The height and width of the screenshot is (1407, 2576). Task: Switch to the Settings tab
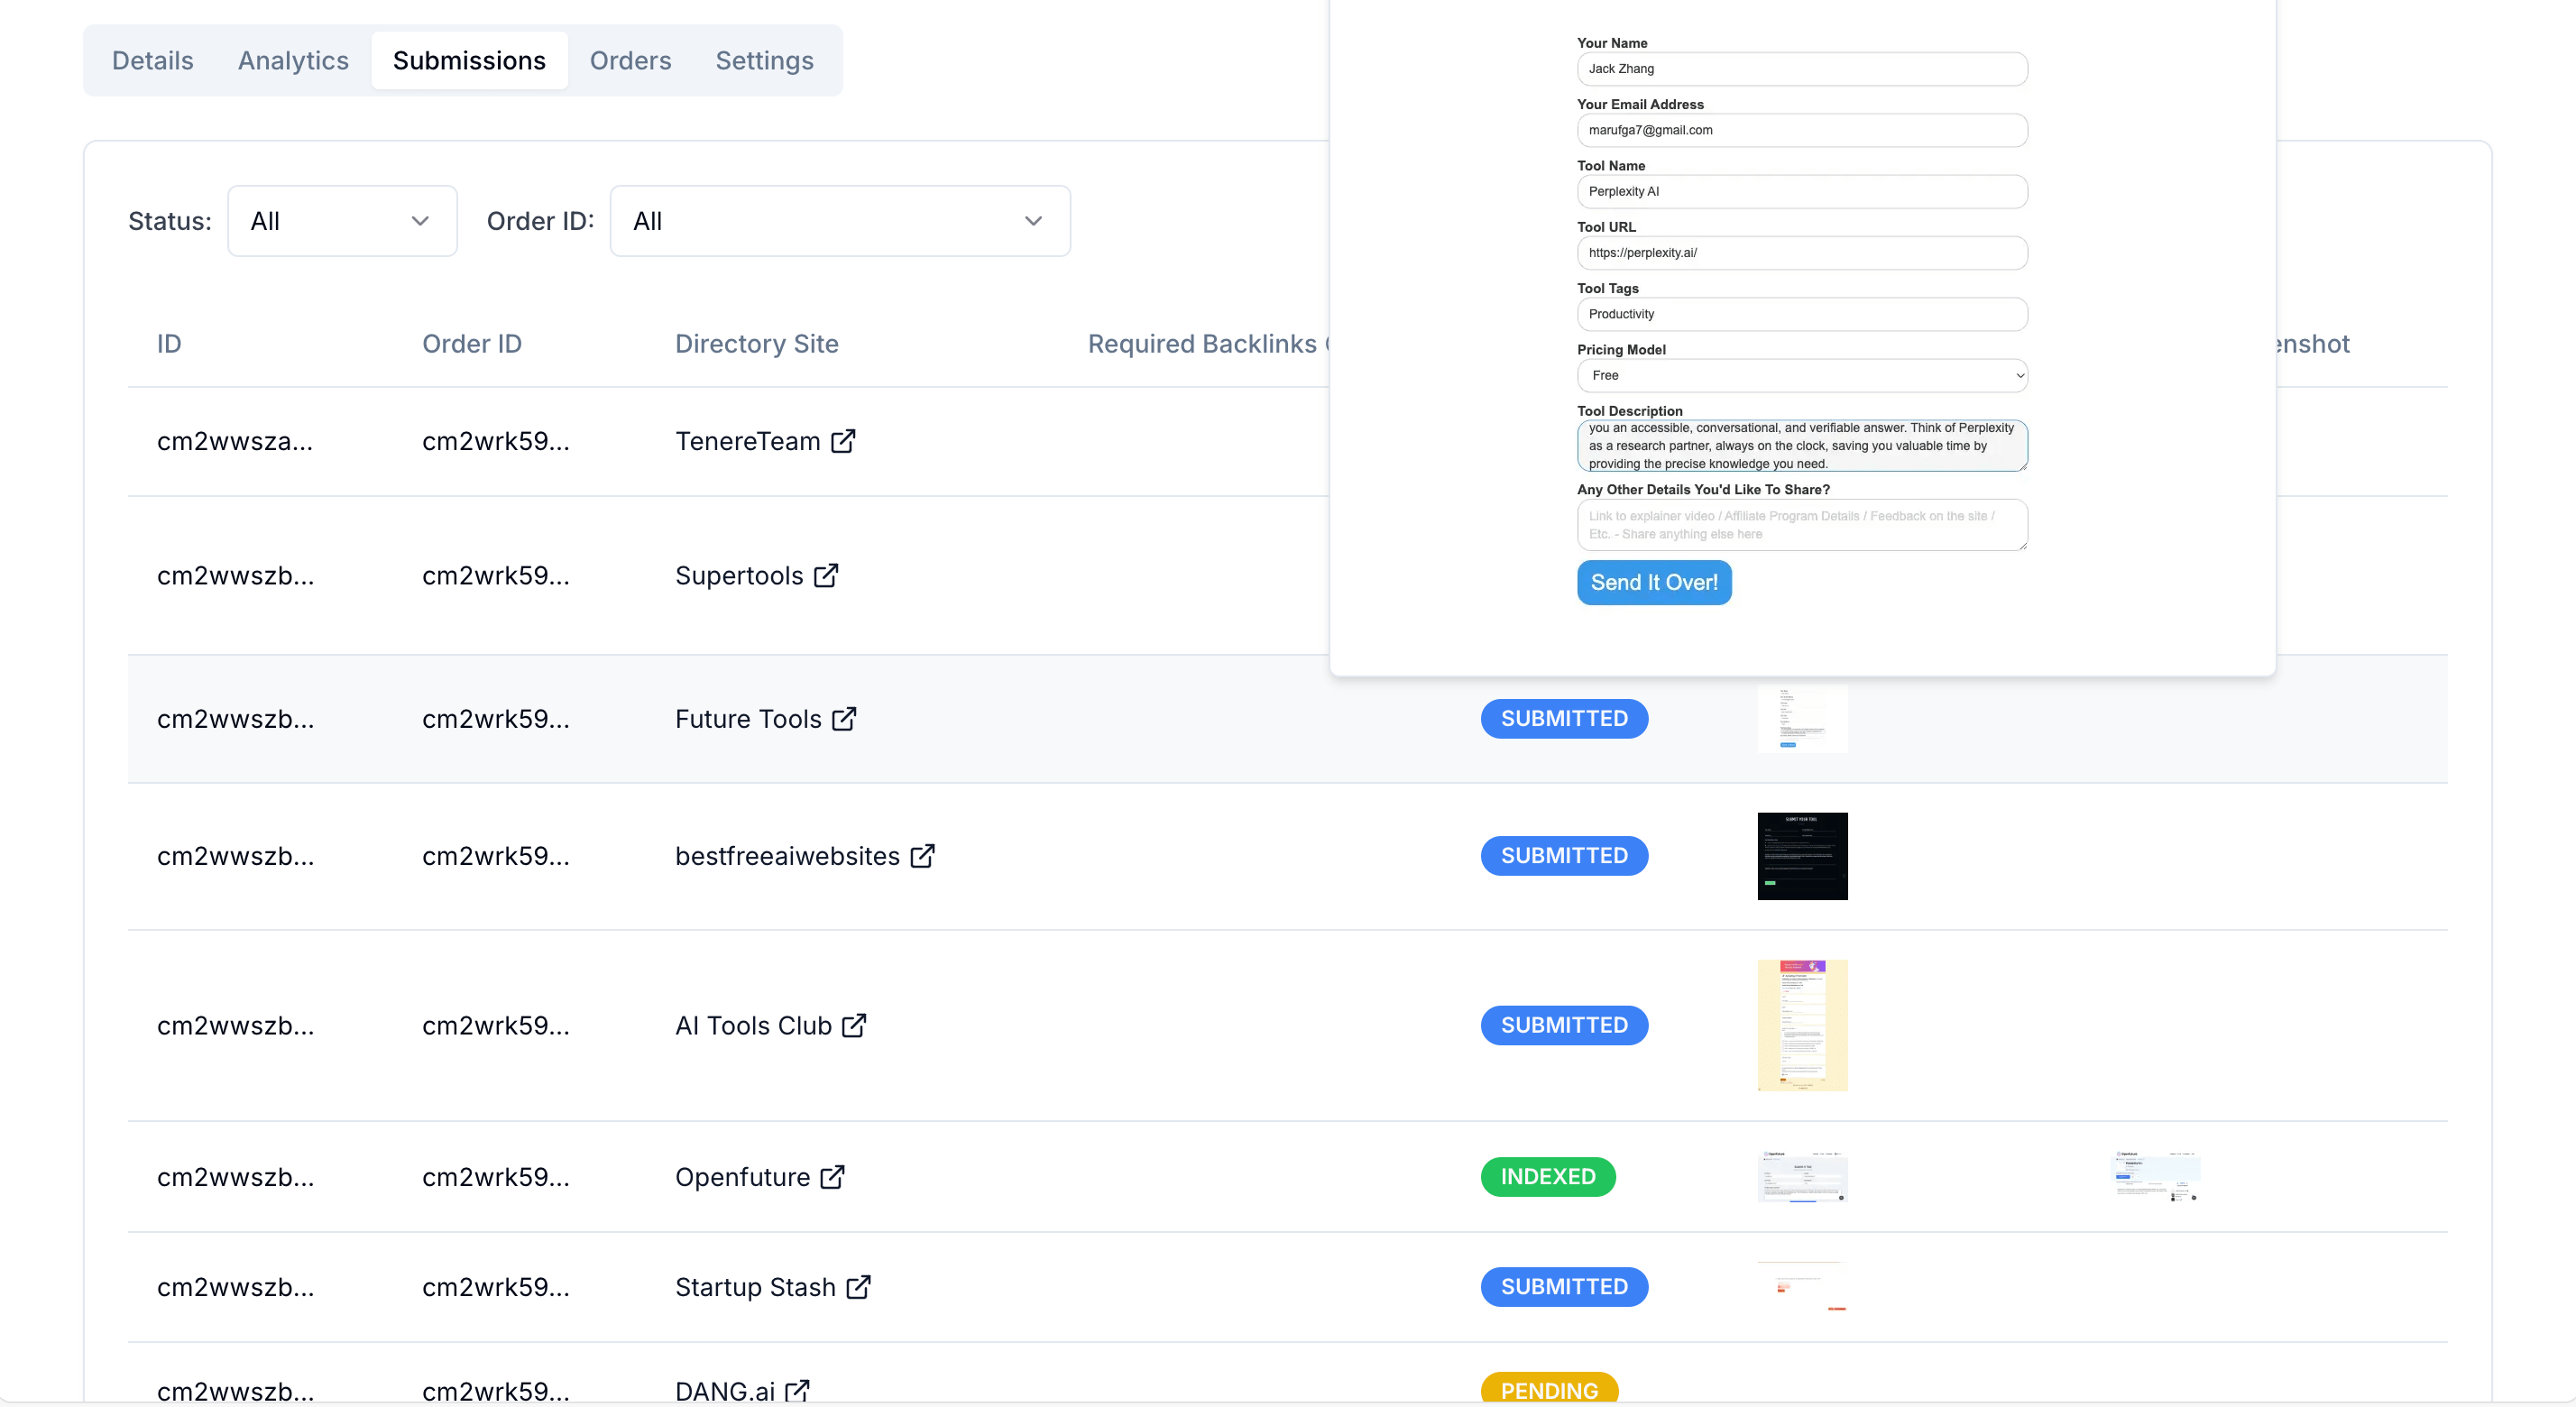(x=766, y=60)
